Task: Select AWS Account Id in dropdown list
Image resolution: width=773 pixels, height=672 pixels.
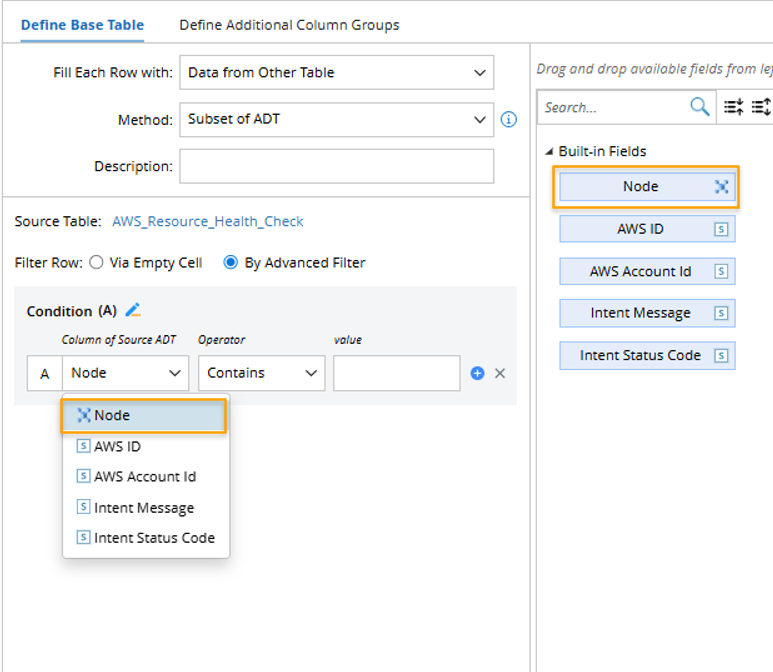Action: tap(144, 477)
